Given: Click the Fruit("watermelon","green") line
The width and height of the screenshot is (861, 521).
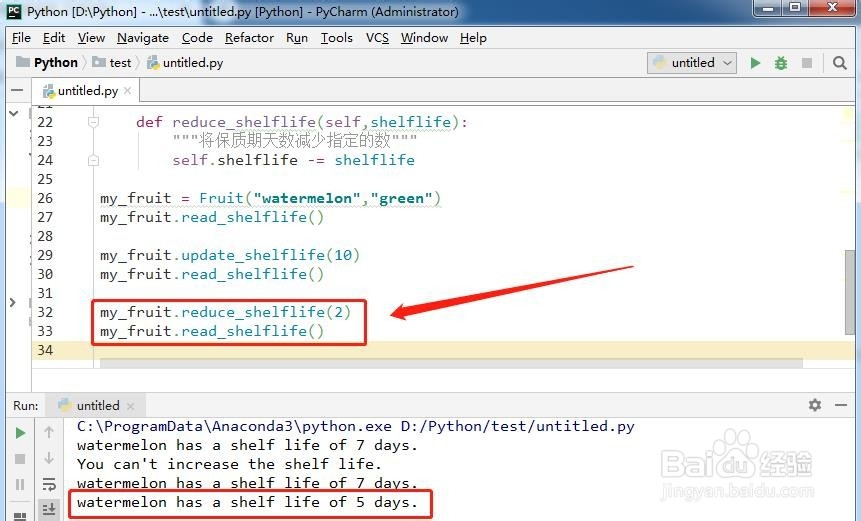Looking at the screenshot, I should click(270, 198).
